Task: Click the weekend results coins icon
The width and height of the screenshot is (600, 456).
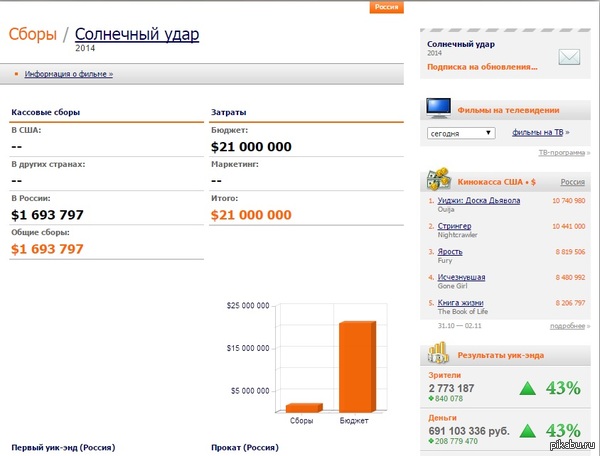Action: [x=437, y=353]
